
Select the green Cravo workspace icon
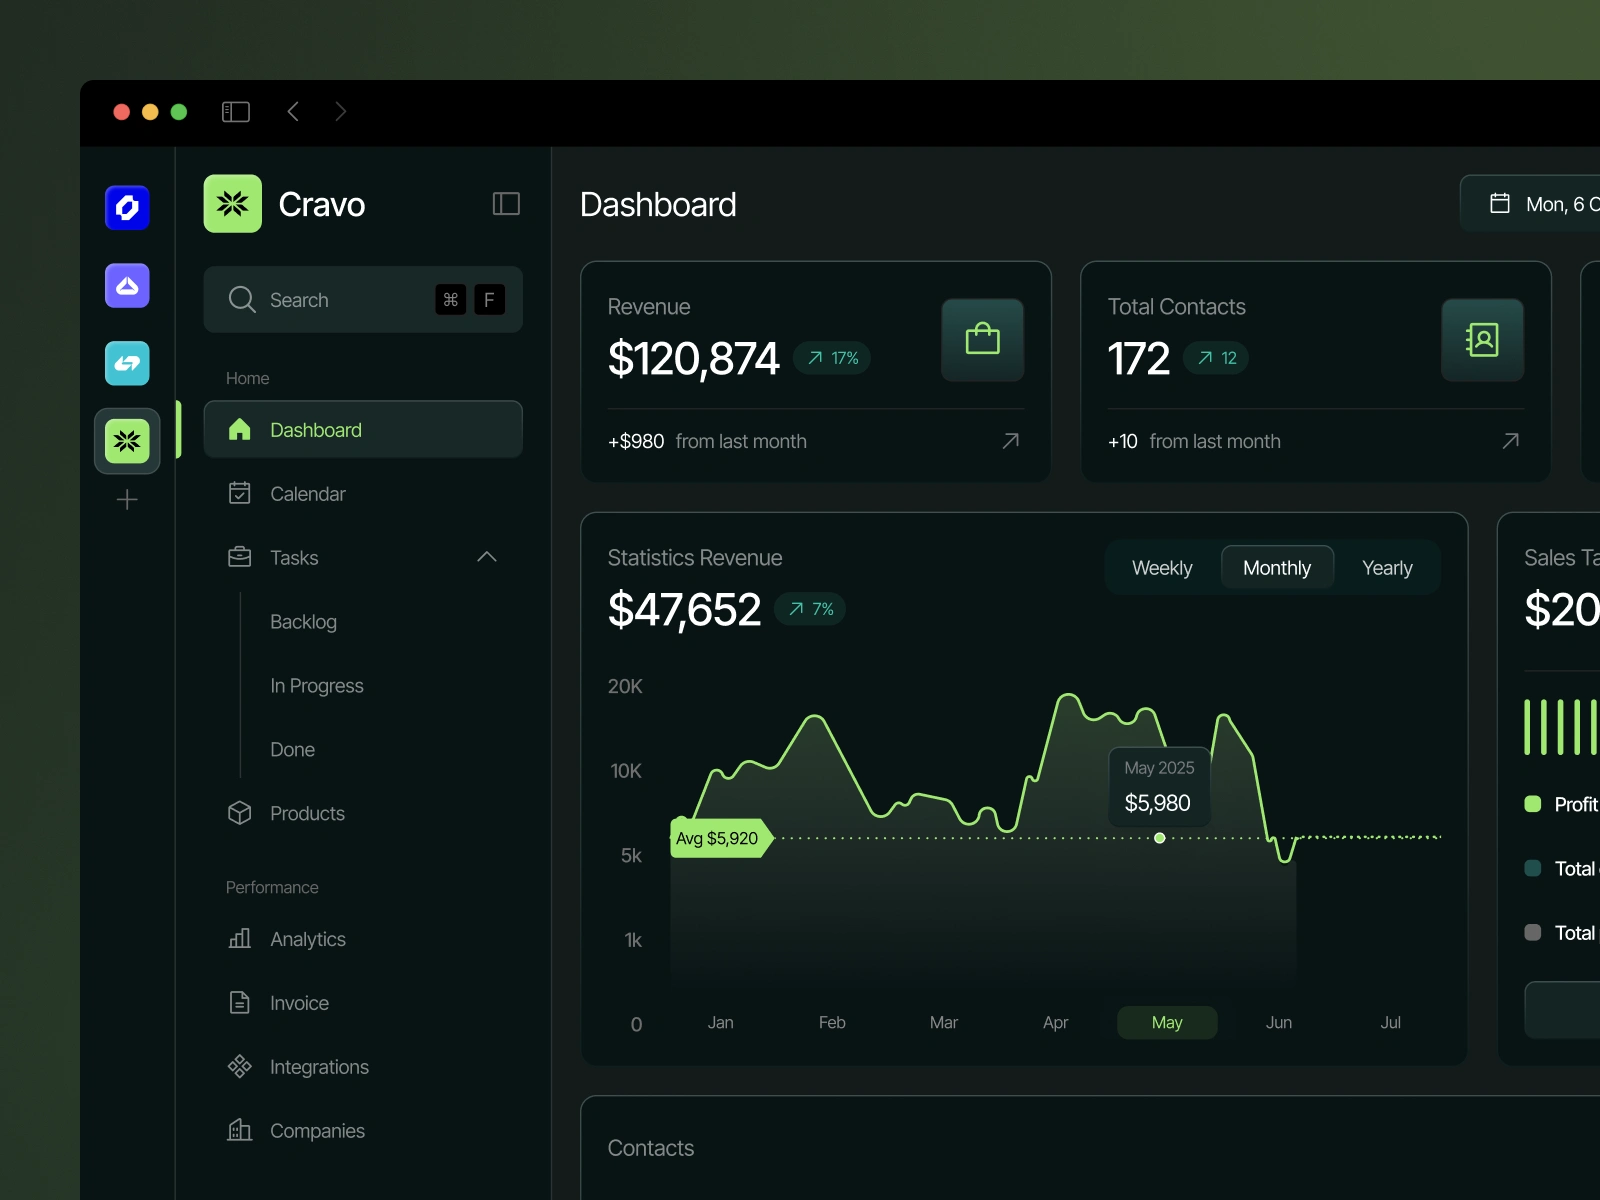[x=127, y=441]
